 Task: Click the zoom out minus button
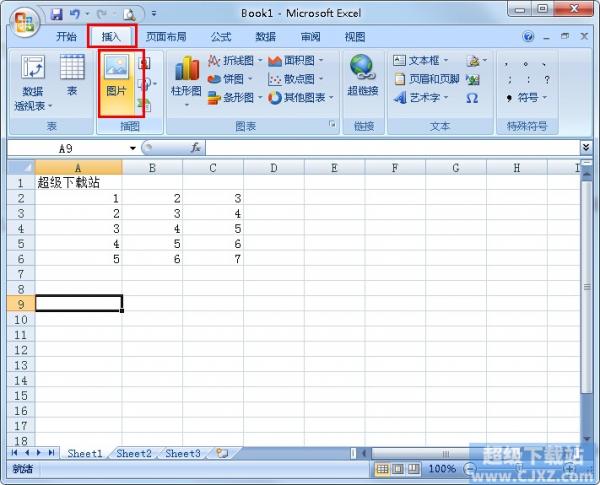coord(470,469)
